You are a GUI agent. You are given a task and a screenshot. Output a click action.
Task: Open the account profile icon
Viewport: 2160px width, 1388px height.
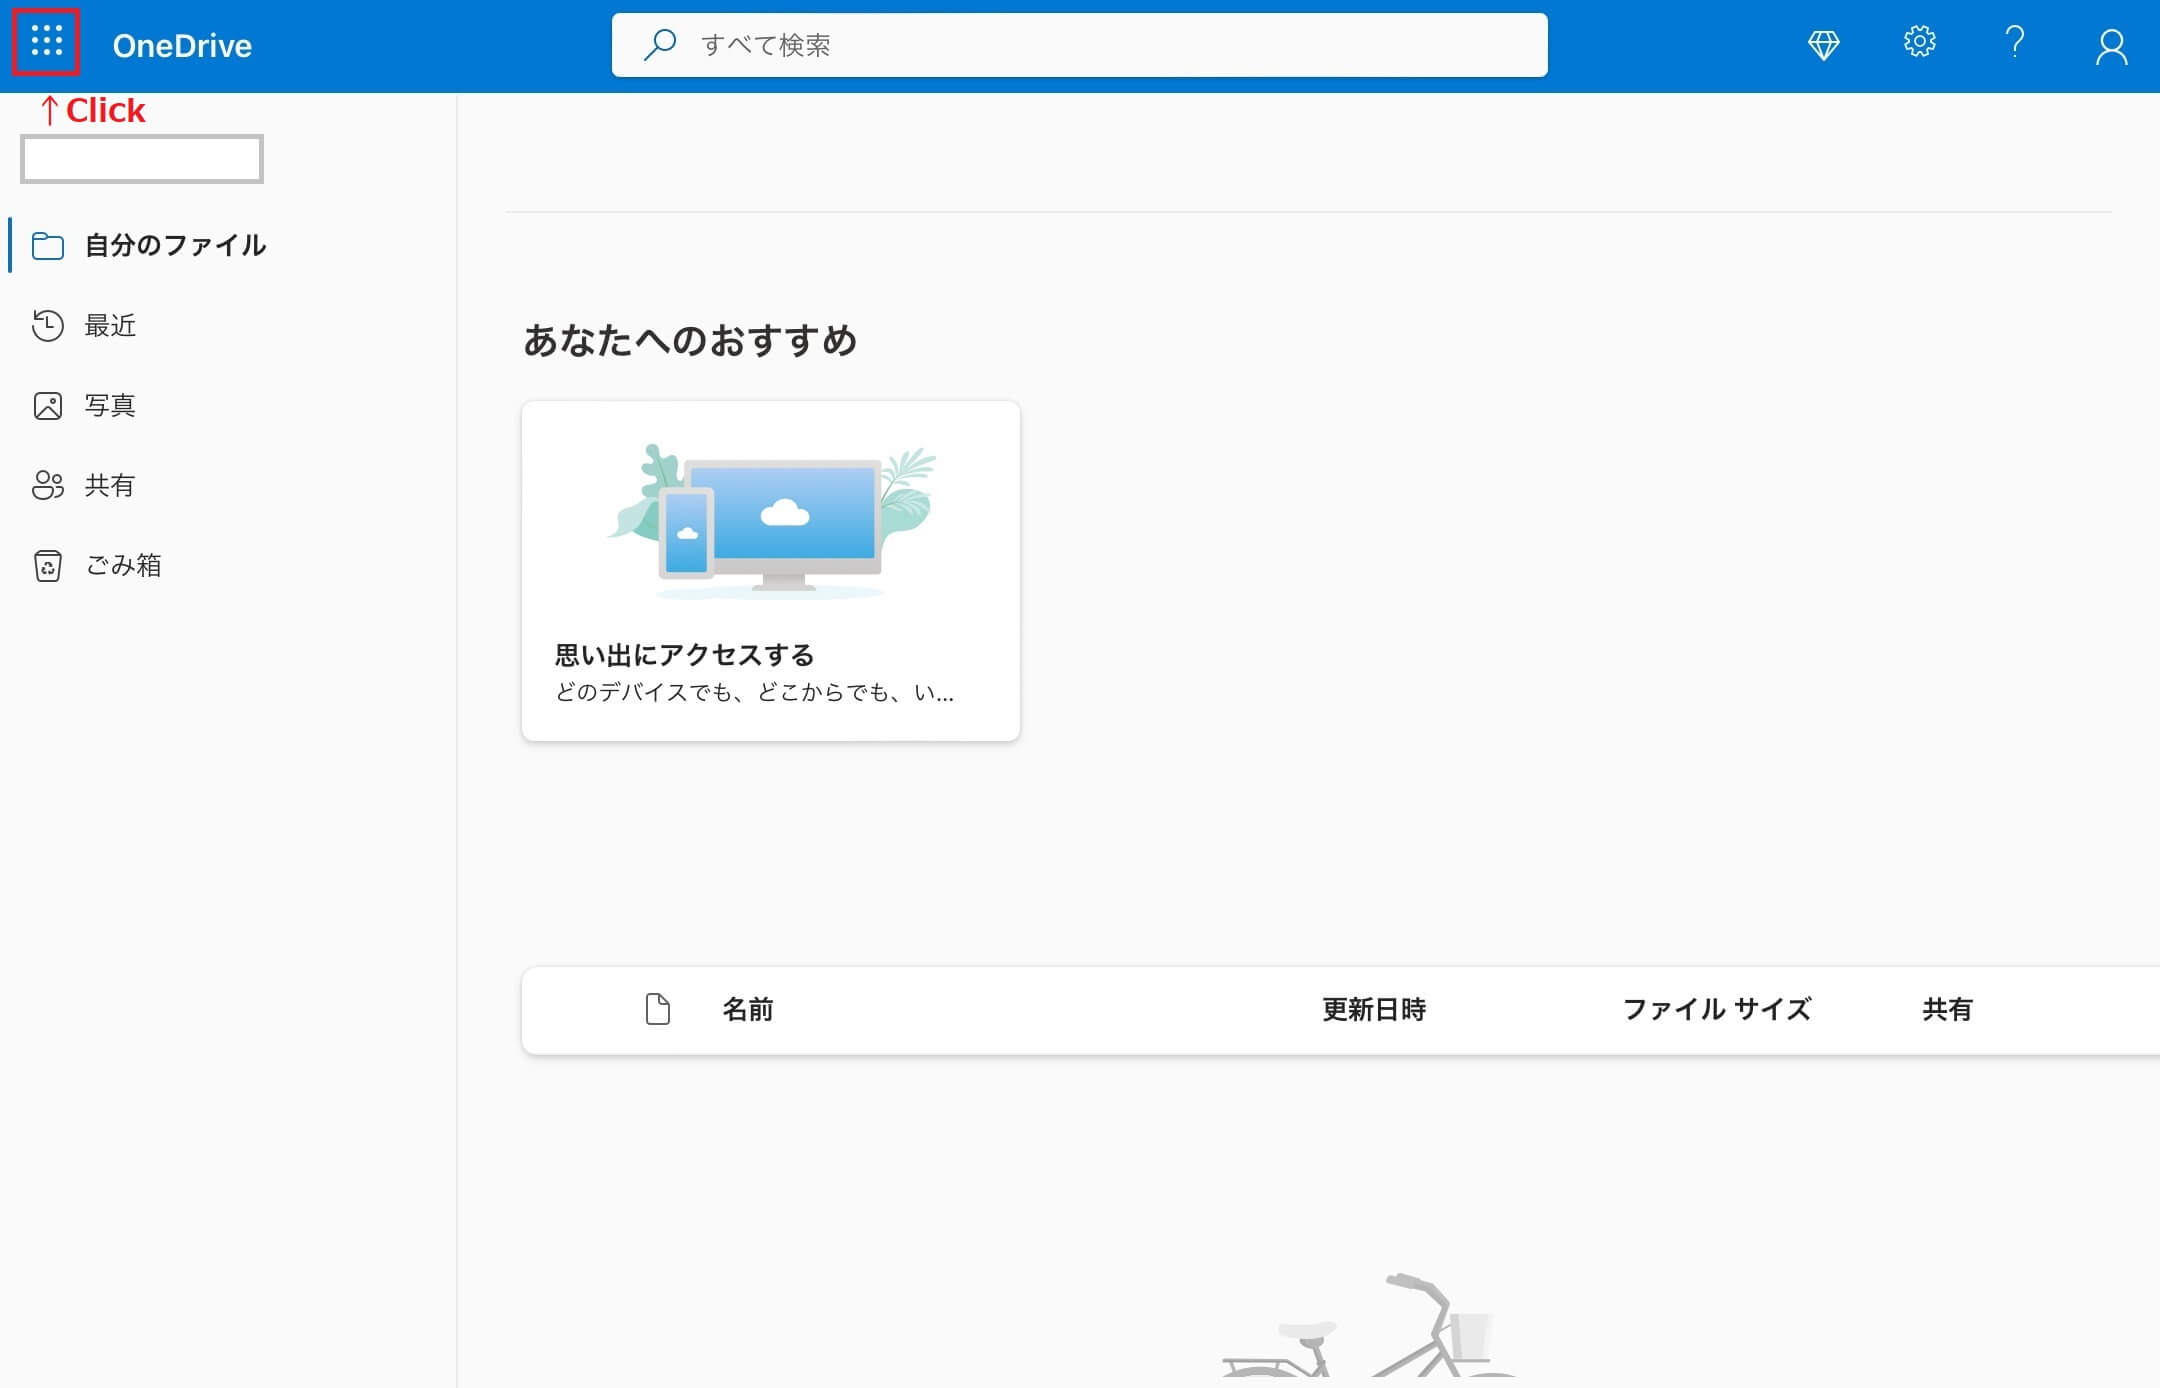pyautogui.click(x=2111, y=46)
